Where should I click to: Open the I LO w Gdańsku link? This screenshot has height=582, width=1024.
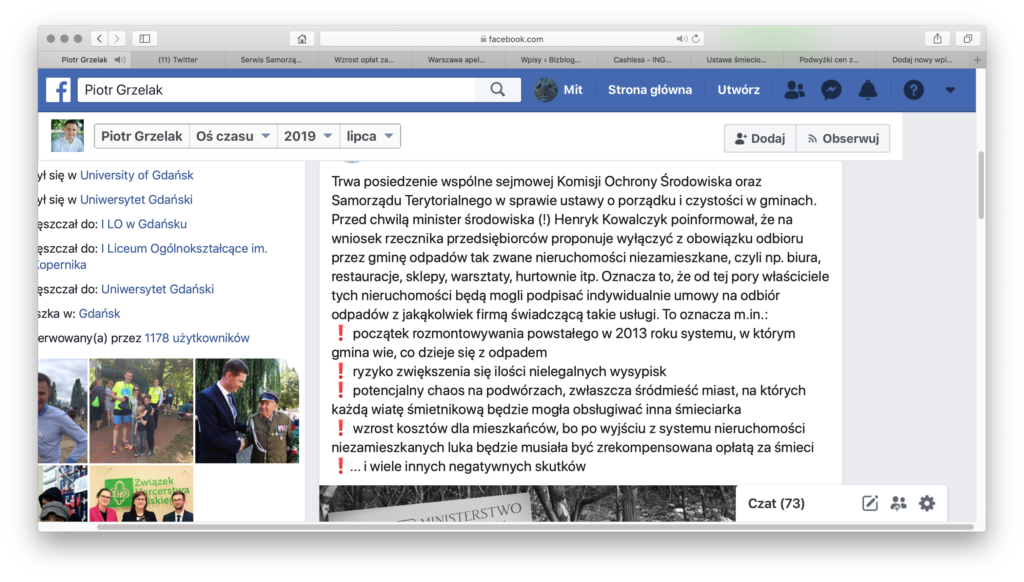144,224
